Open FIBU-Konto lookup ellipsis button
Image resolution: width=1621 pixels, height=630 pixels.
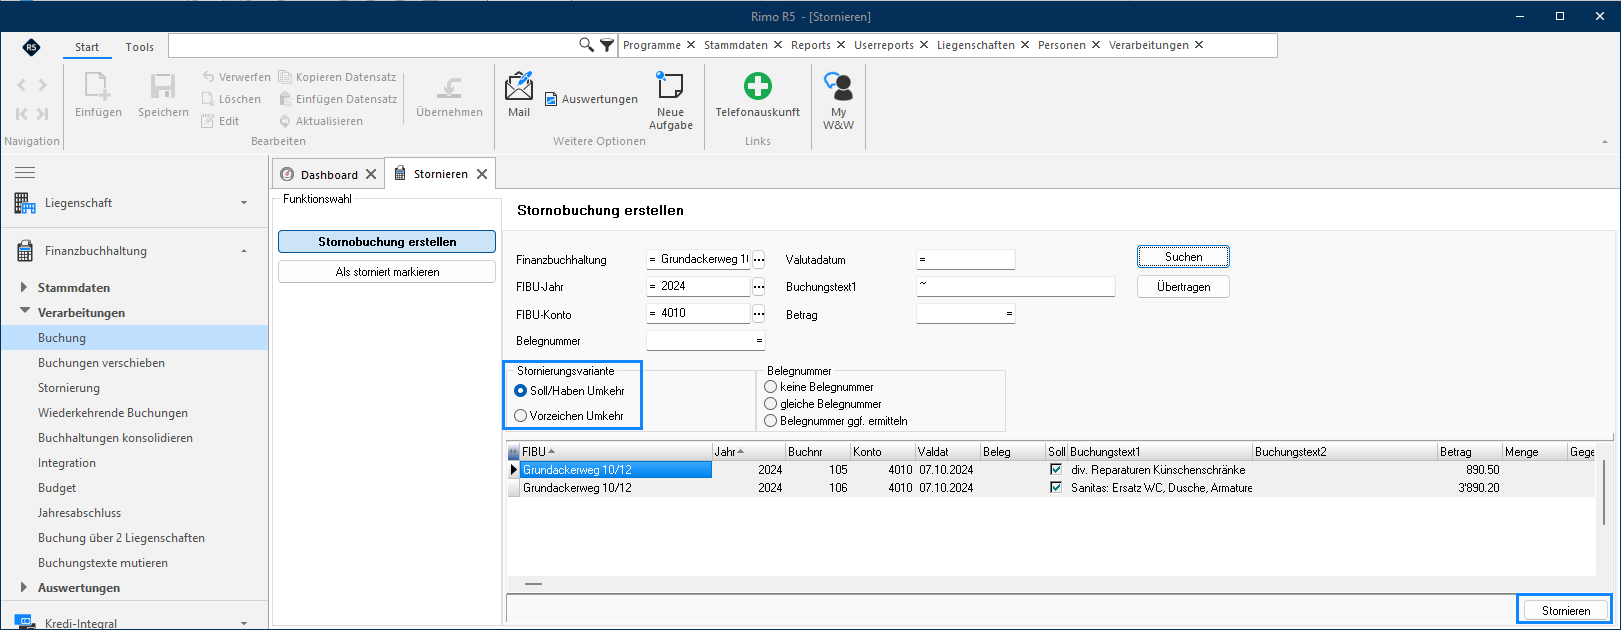pyautogui.click(x=759, y=314)
